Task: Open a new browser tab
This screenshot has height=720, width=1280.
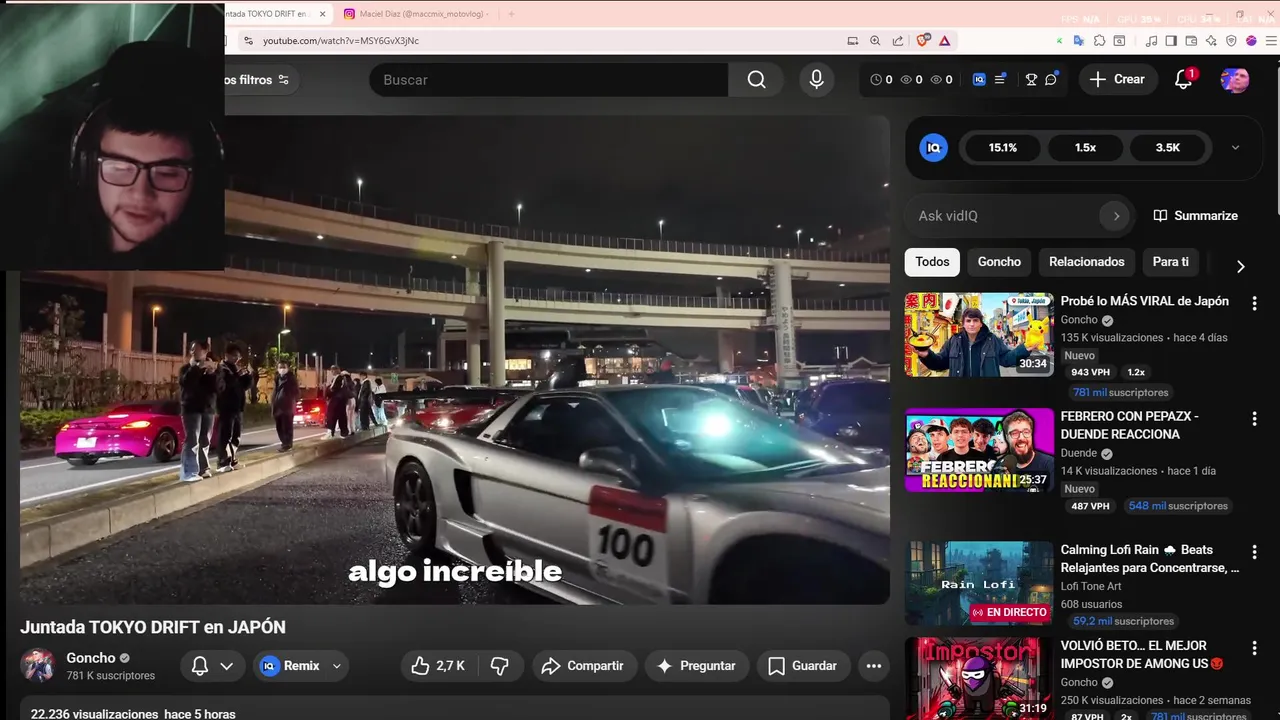Action: [511, 14]
